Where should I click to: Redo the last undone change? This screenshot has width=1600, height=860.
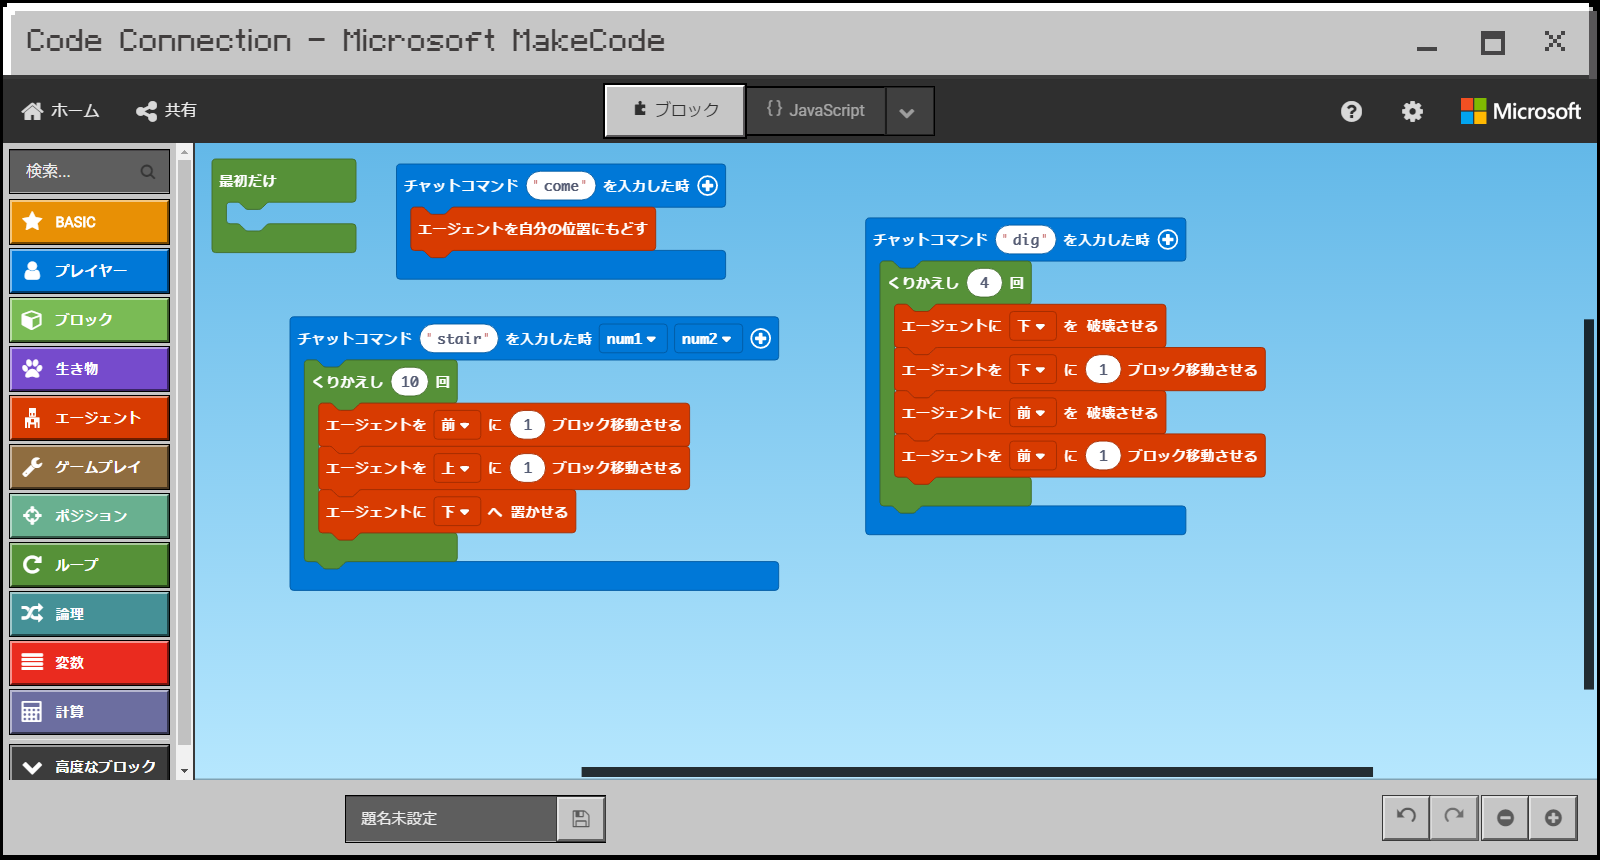click(x=1454, y=817)
